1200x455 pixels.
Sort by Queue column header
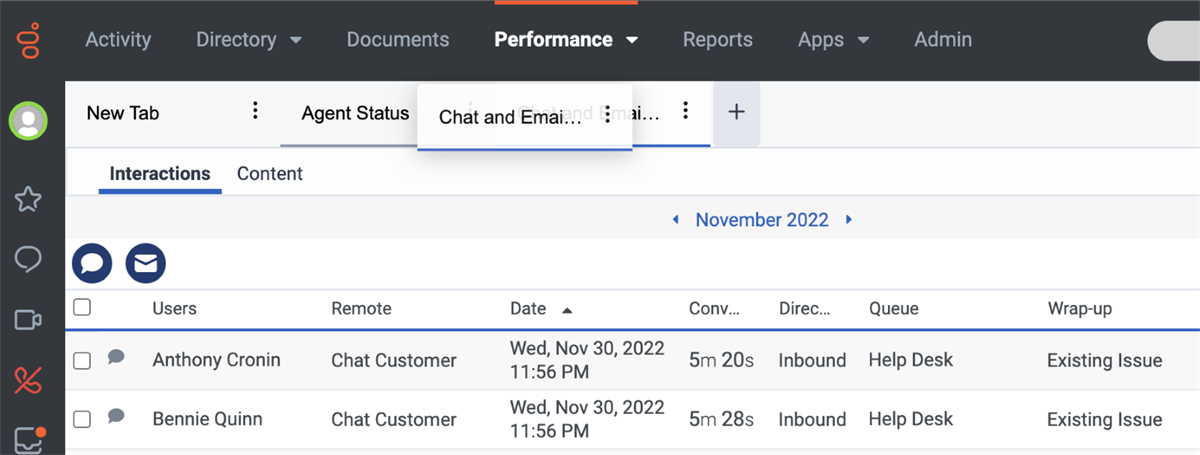pyautogui.click(x=894, y=309)
